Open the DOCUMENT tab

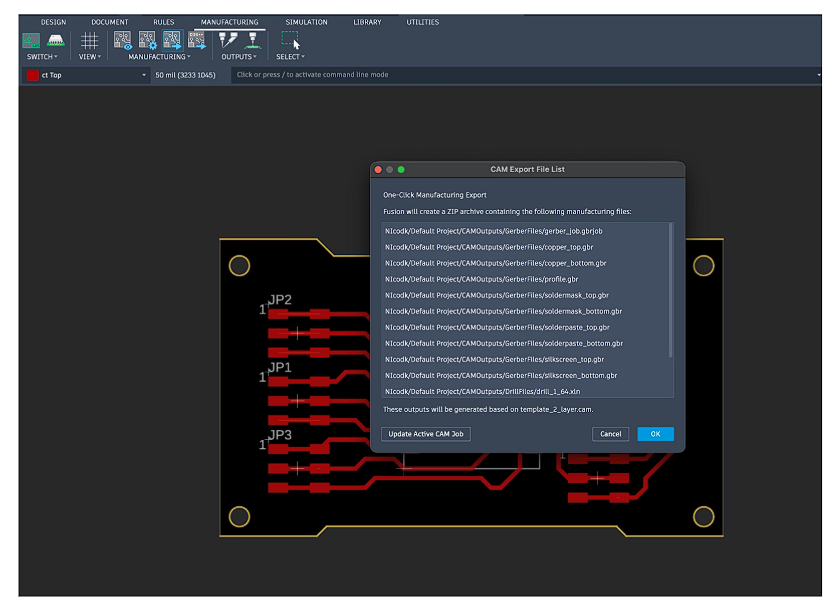click(x=110, y=22)
